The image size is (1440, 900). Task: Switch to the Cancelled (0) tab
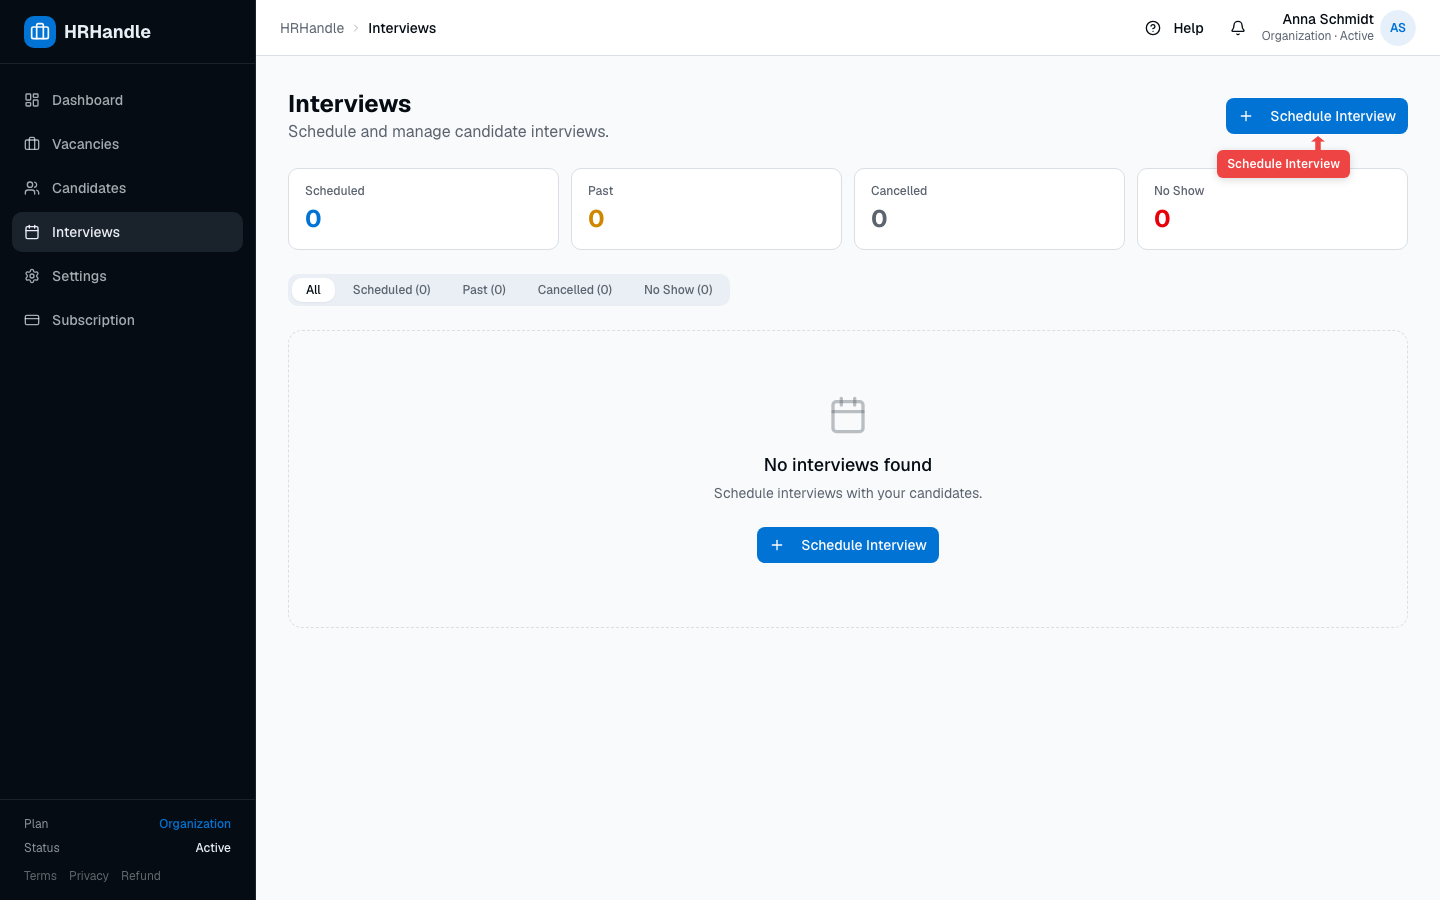click(x=575, y=290)
